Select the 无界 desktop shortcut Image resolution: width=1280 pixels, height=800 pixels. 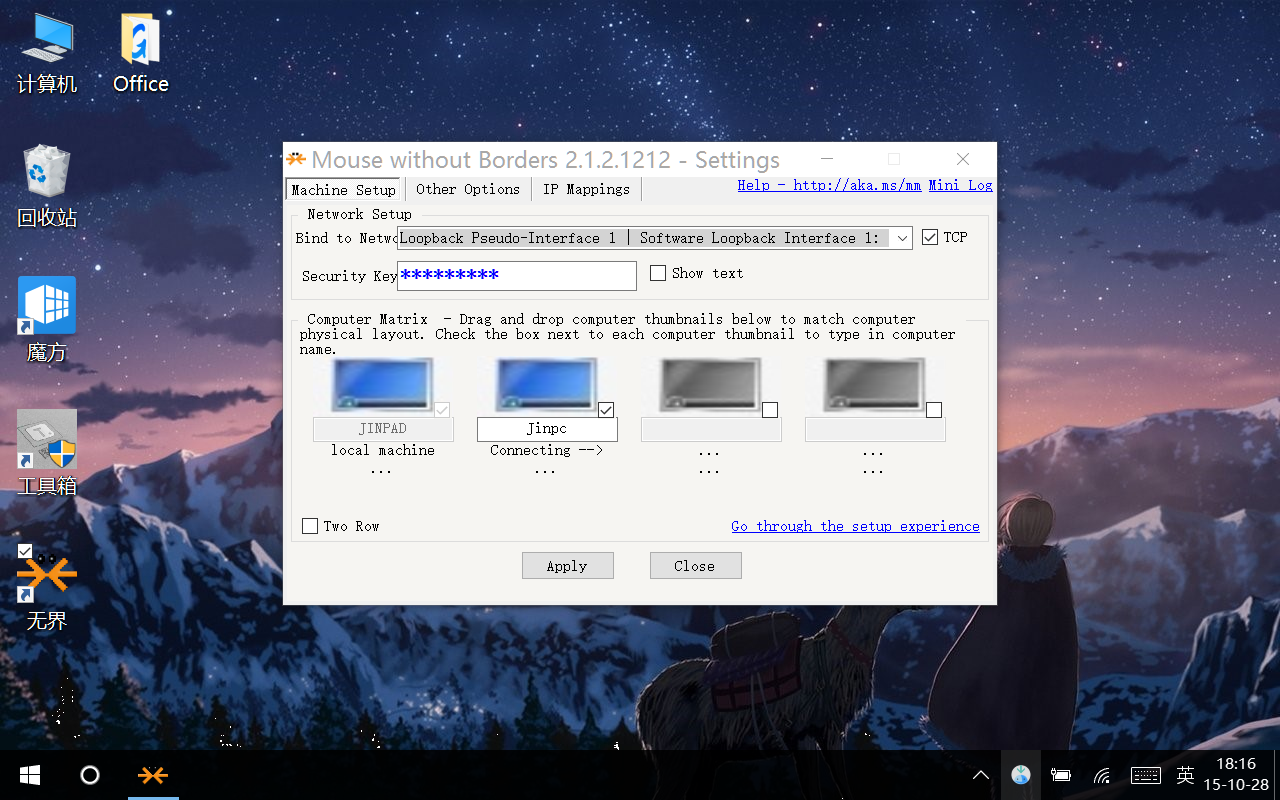[47, 588]
